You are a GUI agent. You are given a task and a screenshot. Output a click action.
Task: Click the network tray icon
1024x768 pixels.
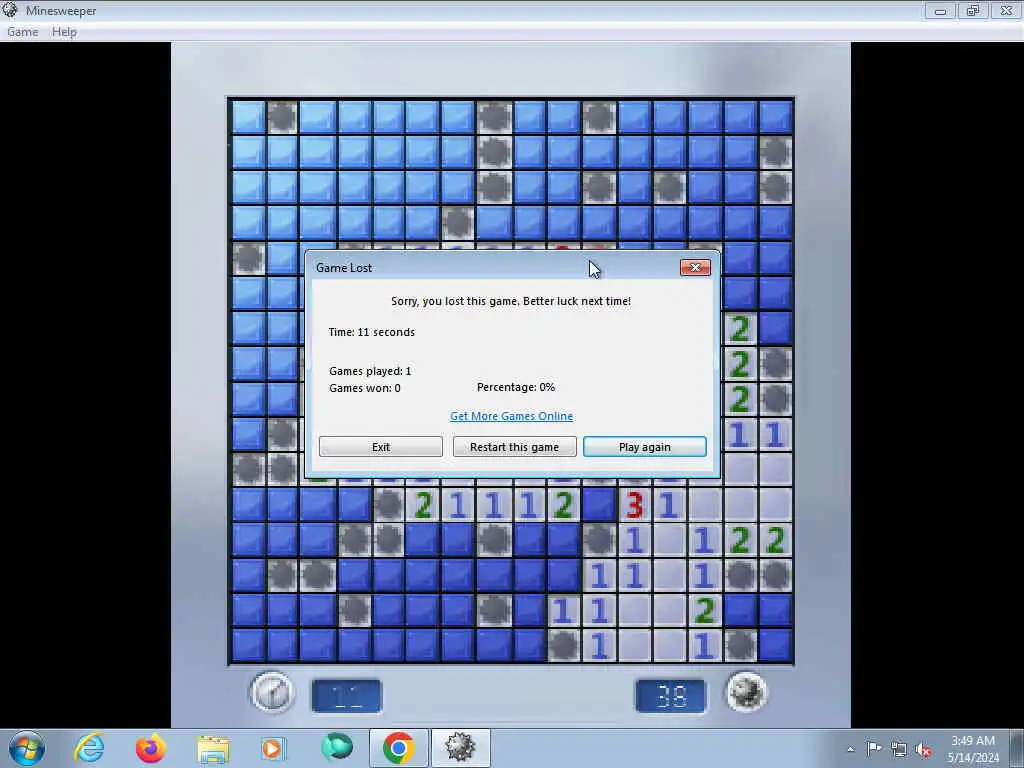(899, 749)
